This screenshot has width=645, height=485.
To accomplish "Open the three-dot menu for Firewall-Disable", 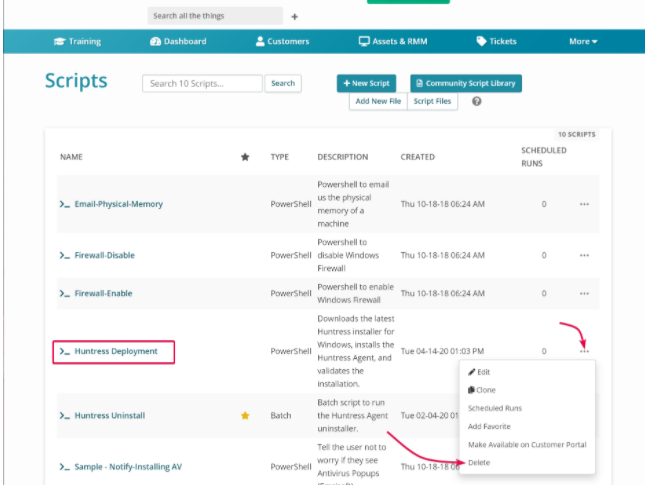I will 584,255.
